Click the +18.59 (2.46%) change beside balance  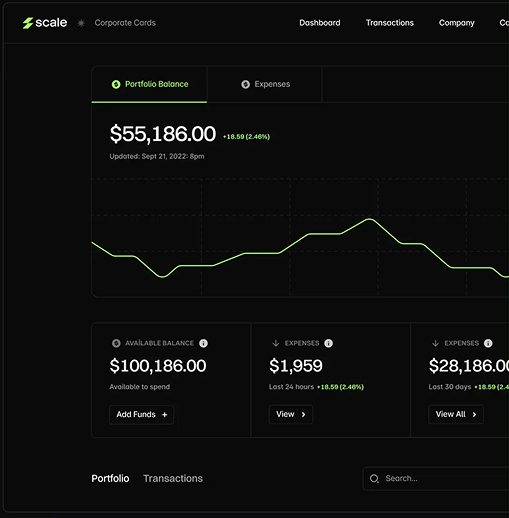pyautogui.click(x=246, y=137)
